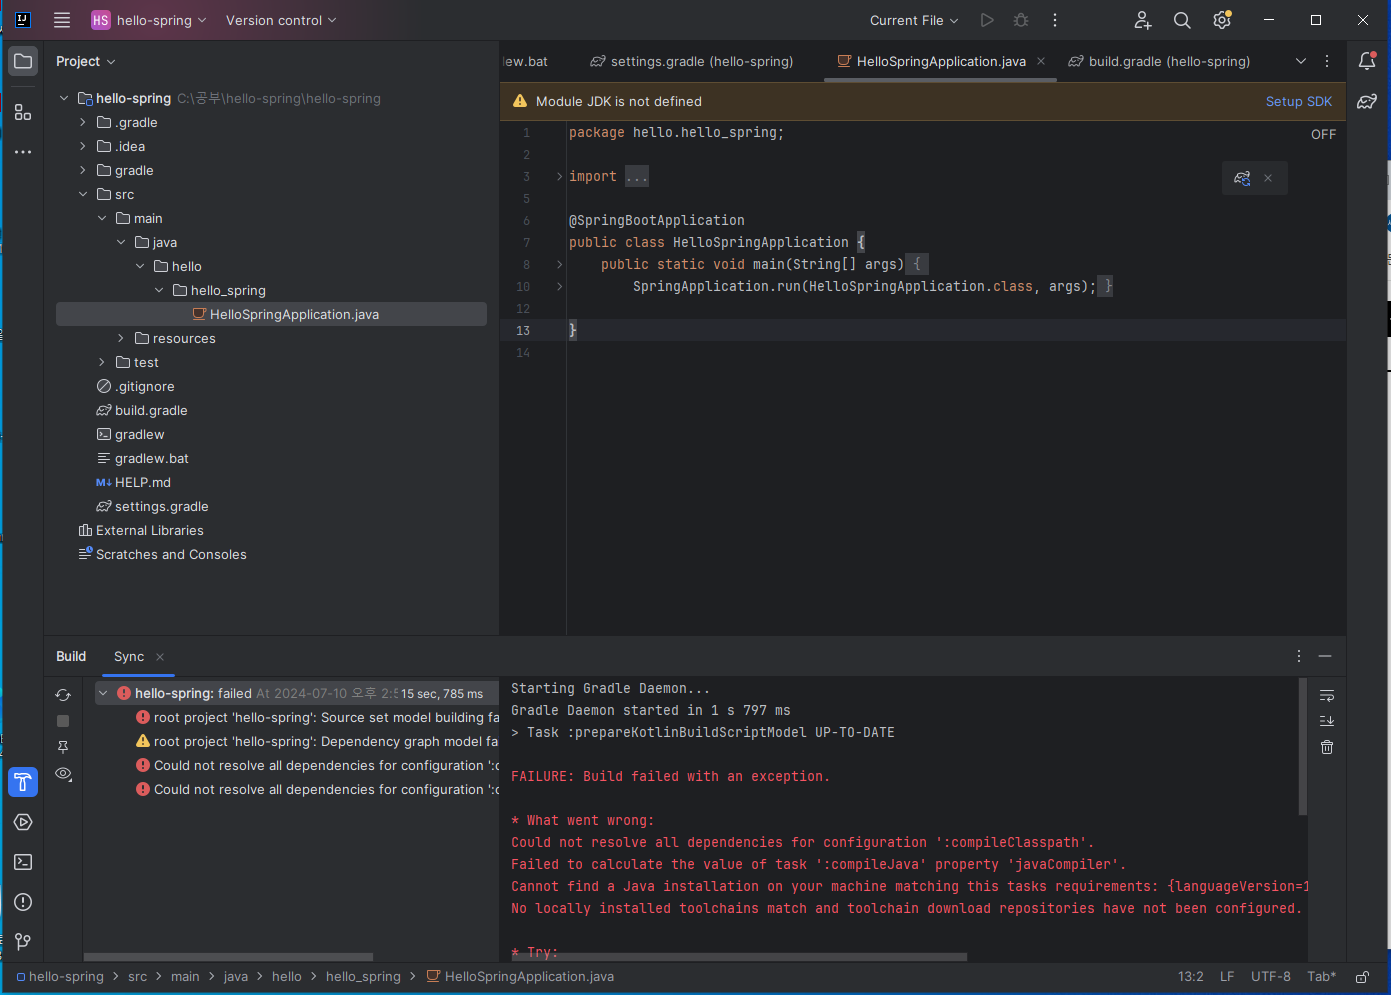The height and width of the screenshot is (995, 1391).
Task: Expand the folded import block
Action: click(x=559, y=176)
